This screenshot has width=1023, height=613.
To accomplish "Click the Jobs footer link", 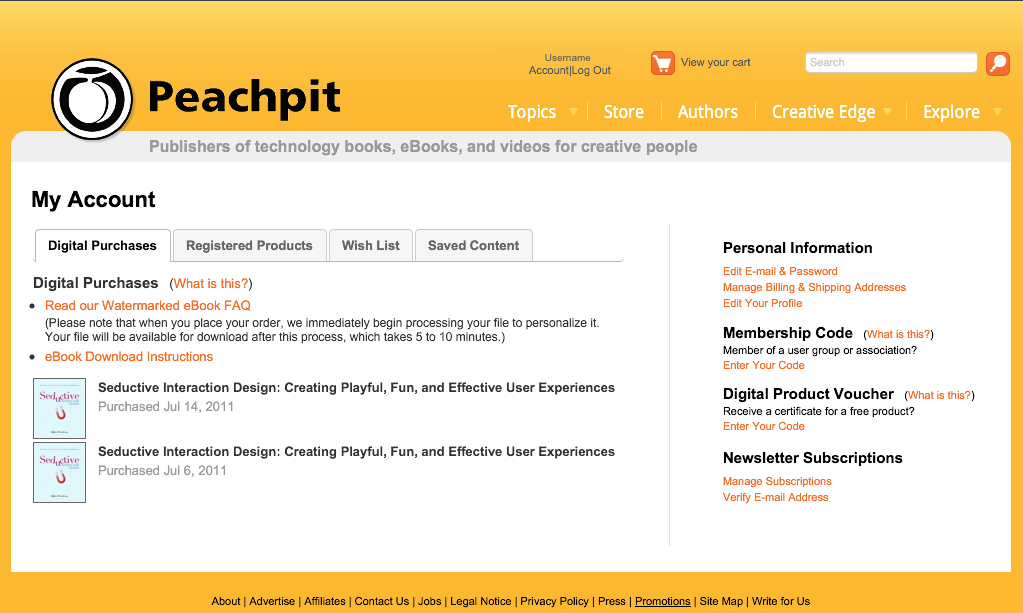I will tap(429, 601).
